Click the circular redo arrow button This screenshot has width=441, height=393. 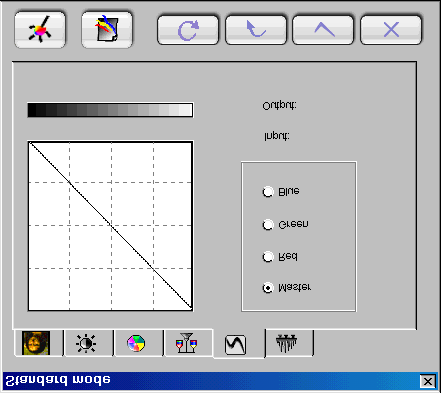tap(188, 30)
